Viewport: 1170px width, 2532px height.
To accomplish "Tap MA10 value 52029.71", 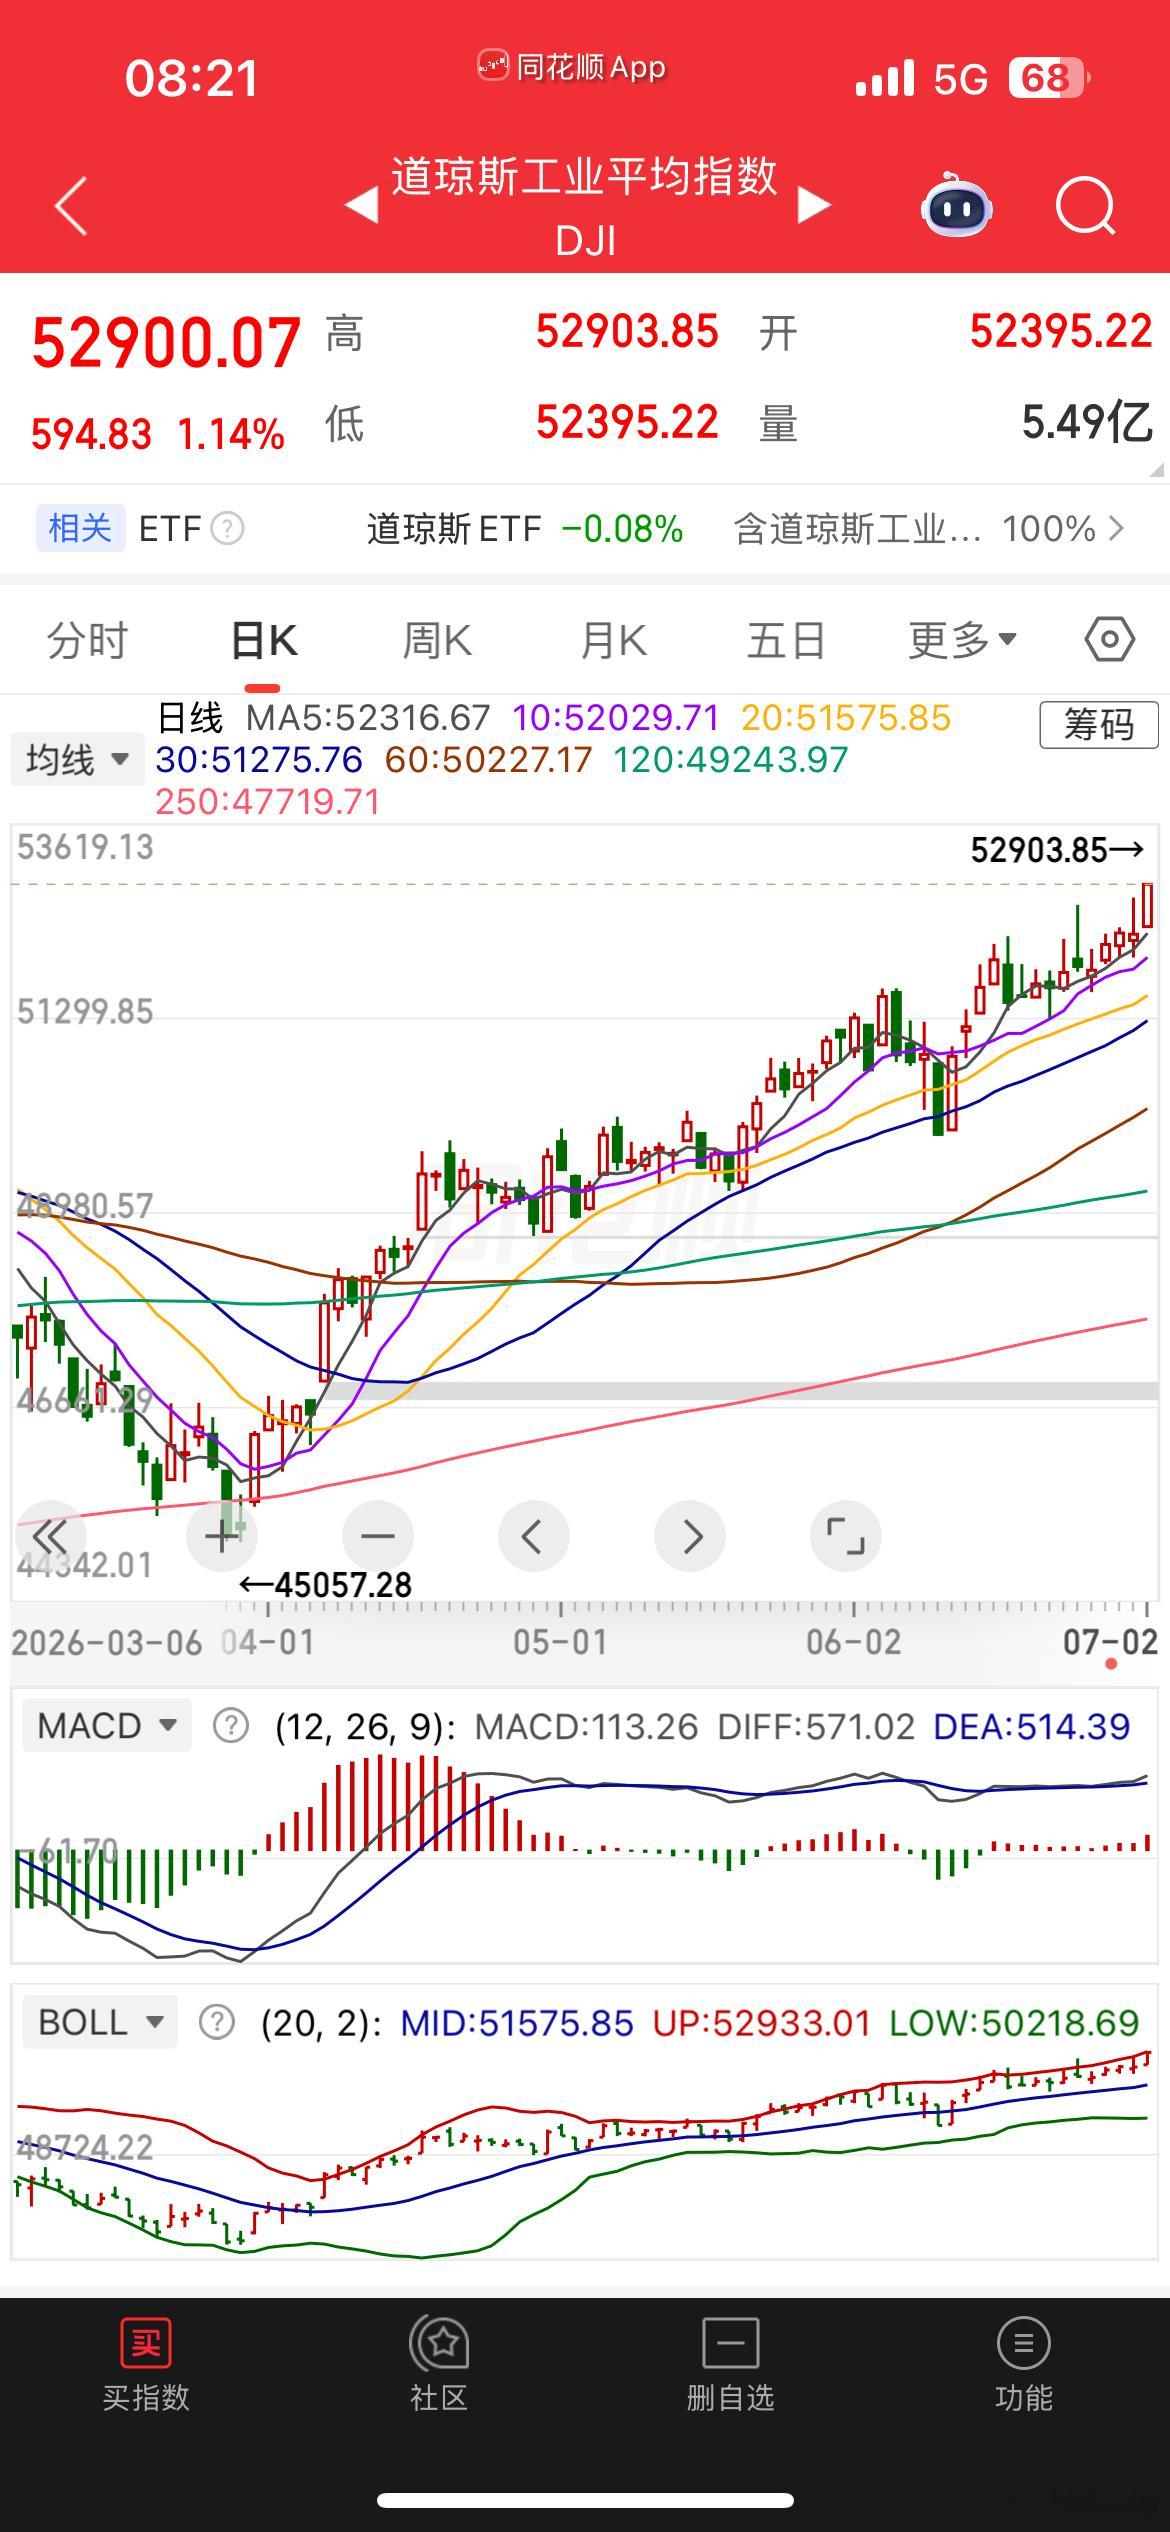I will tap(616, 718).
